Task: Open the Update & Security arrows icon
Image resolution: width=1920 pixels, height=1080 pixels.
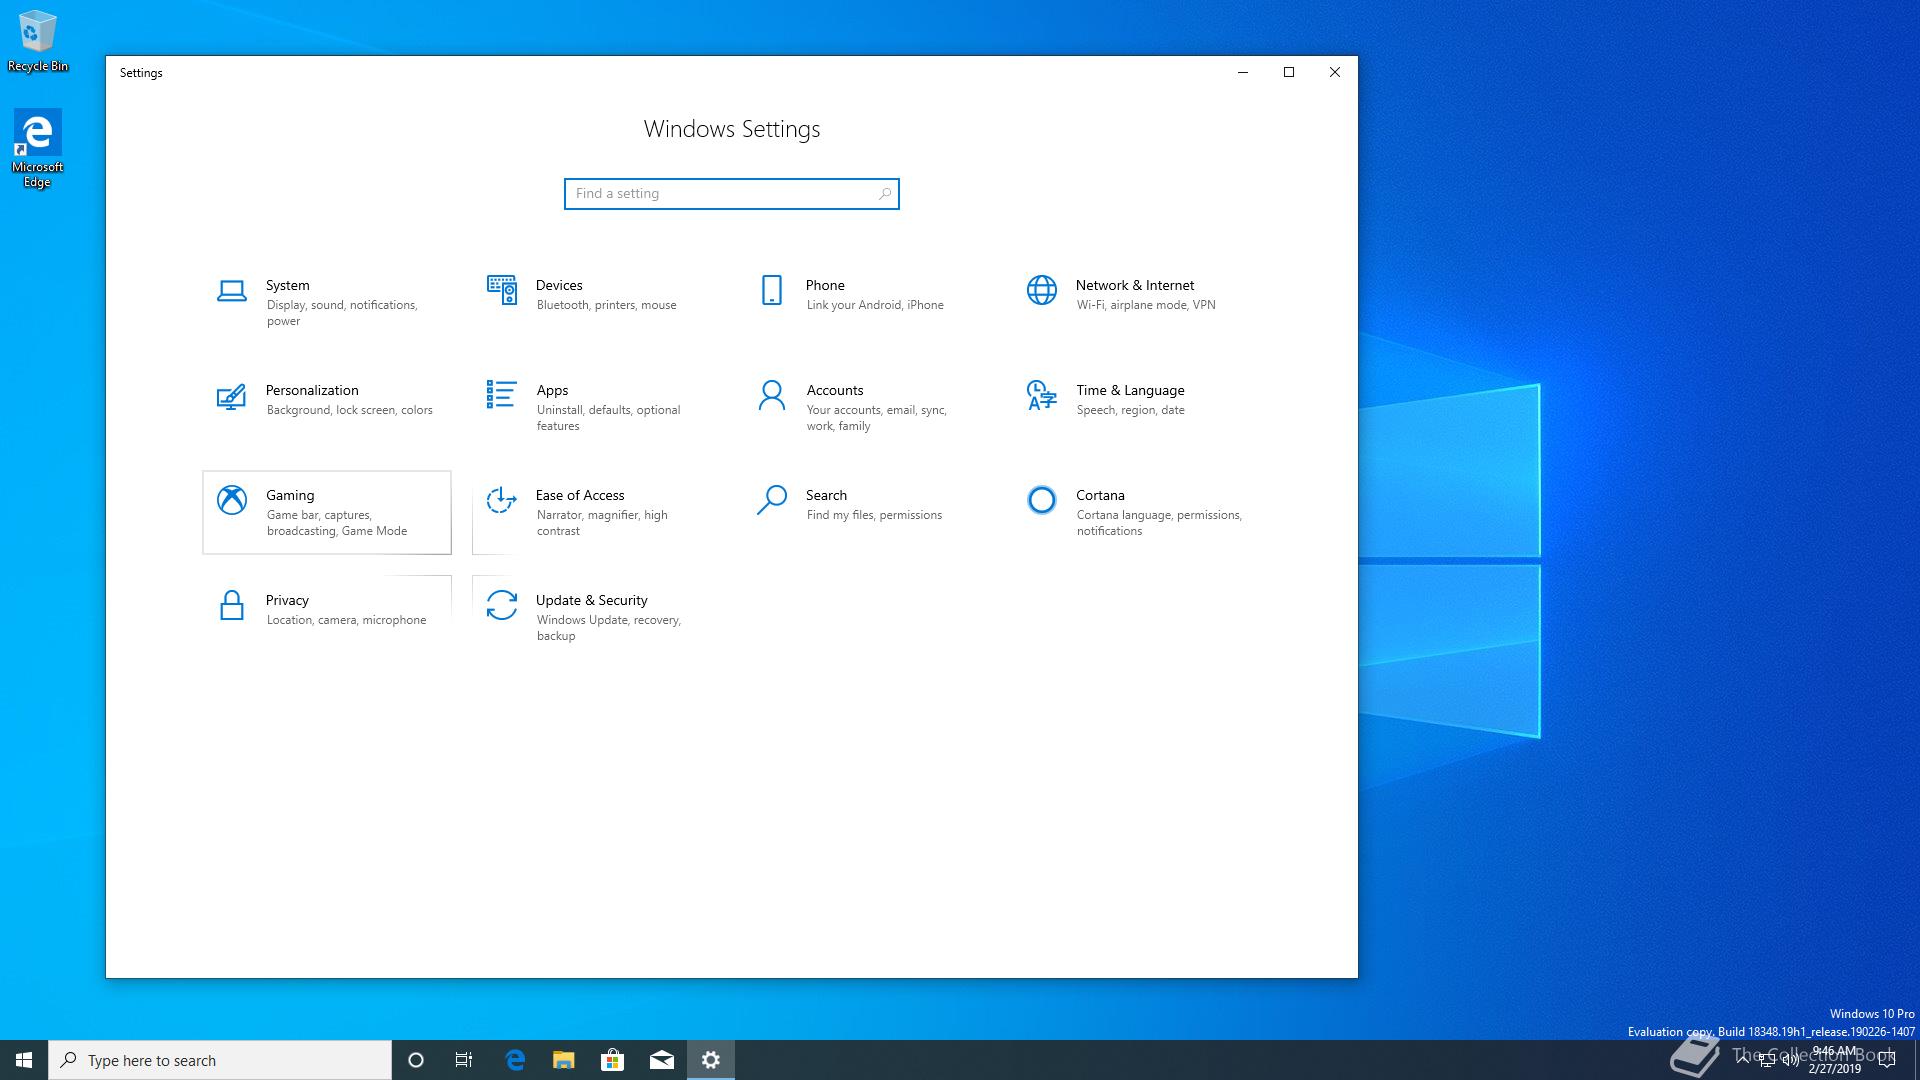Action: (502, 605)
